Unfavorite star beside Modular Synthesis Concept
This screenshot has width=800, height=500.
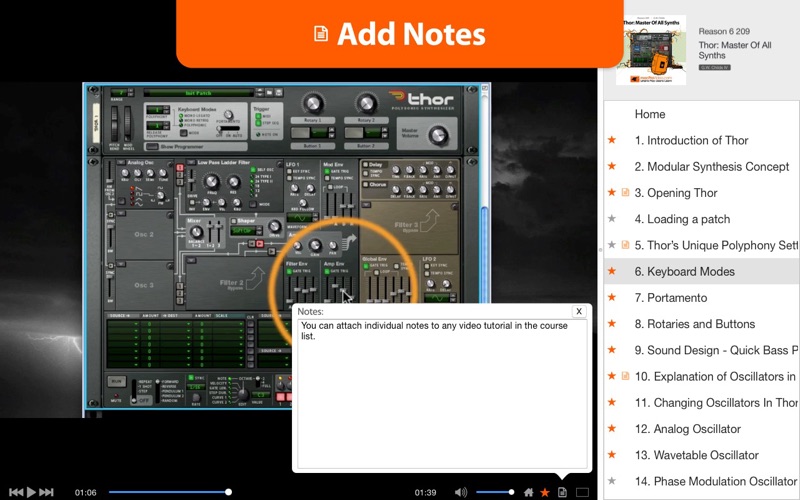612,166
